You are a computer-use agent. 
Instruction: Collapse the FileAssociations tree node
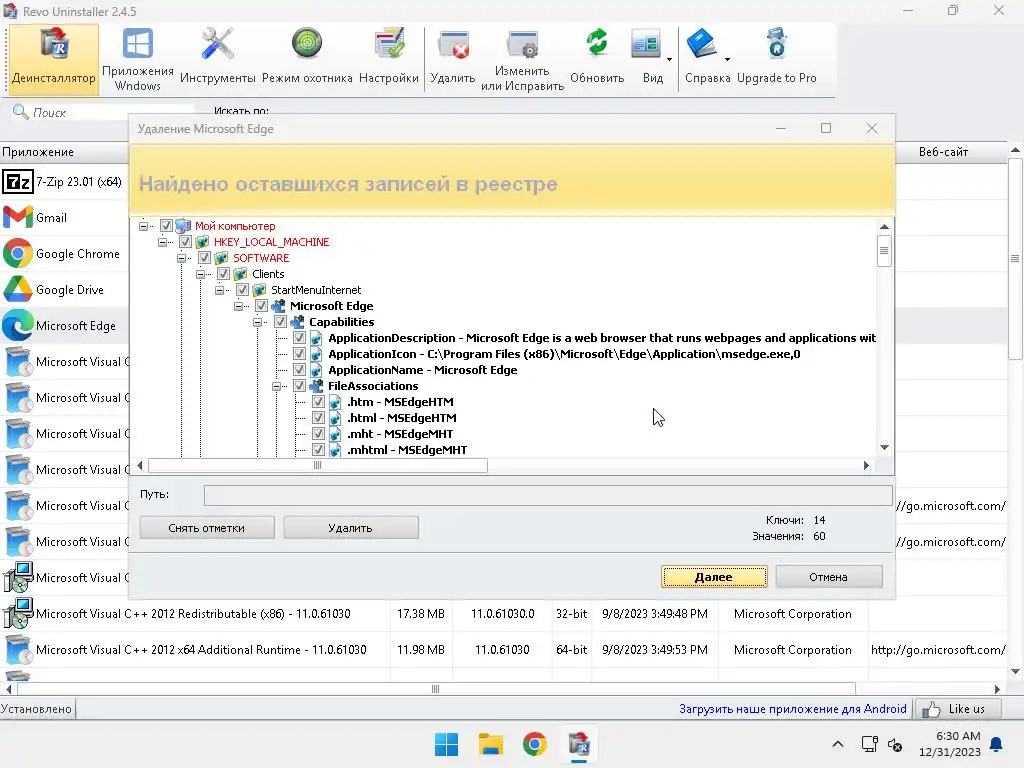pyautogui.click(x=276, y=386)
